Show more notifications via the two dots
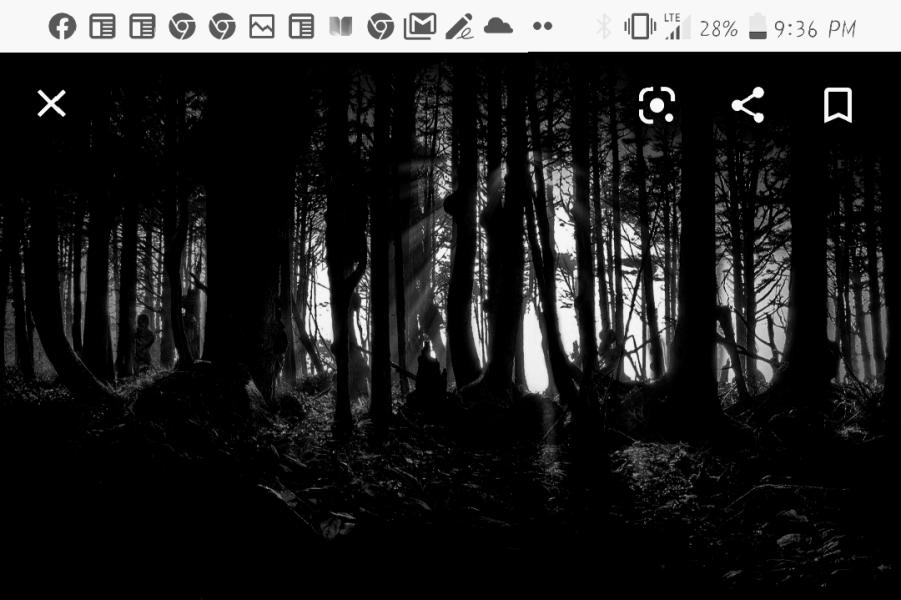 542,27
